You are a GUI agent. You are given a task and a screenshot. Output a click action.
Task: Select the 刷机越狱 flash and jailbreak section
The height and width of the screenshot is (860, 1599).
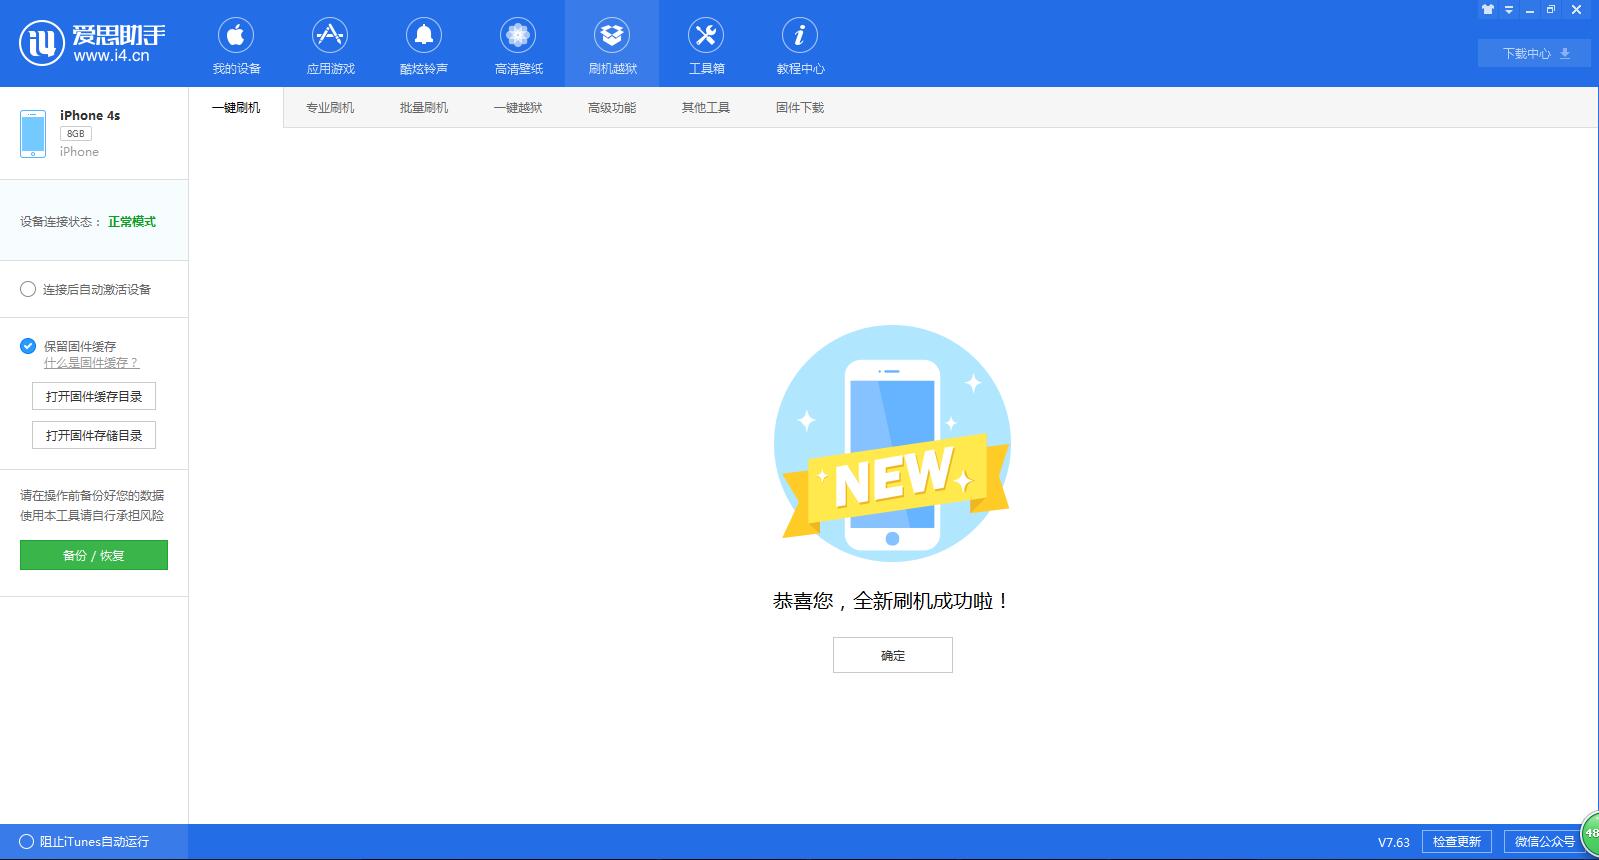(x=612, y=45)
